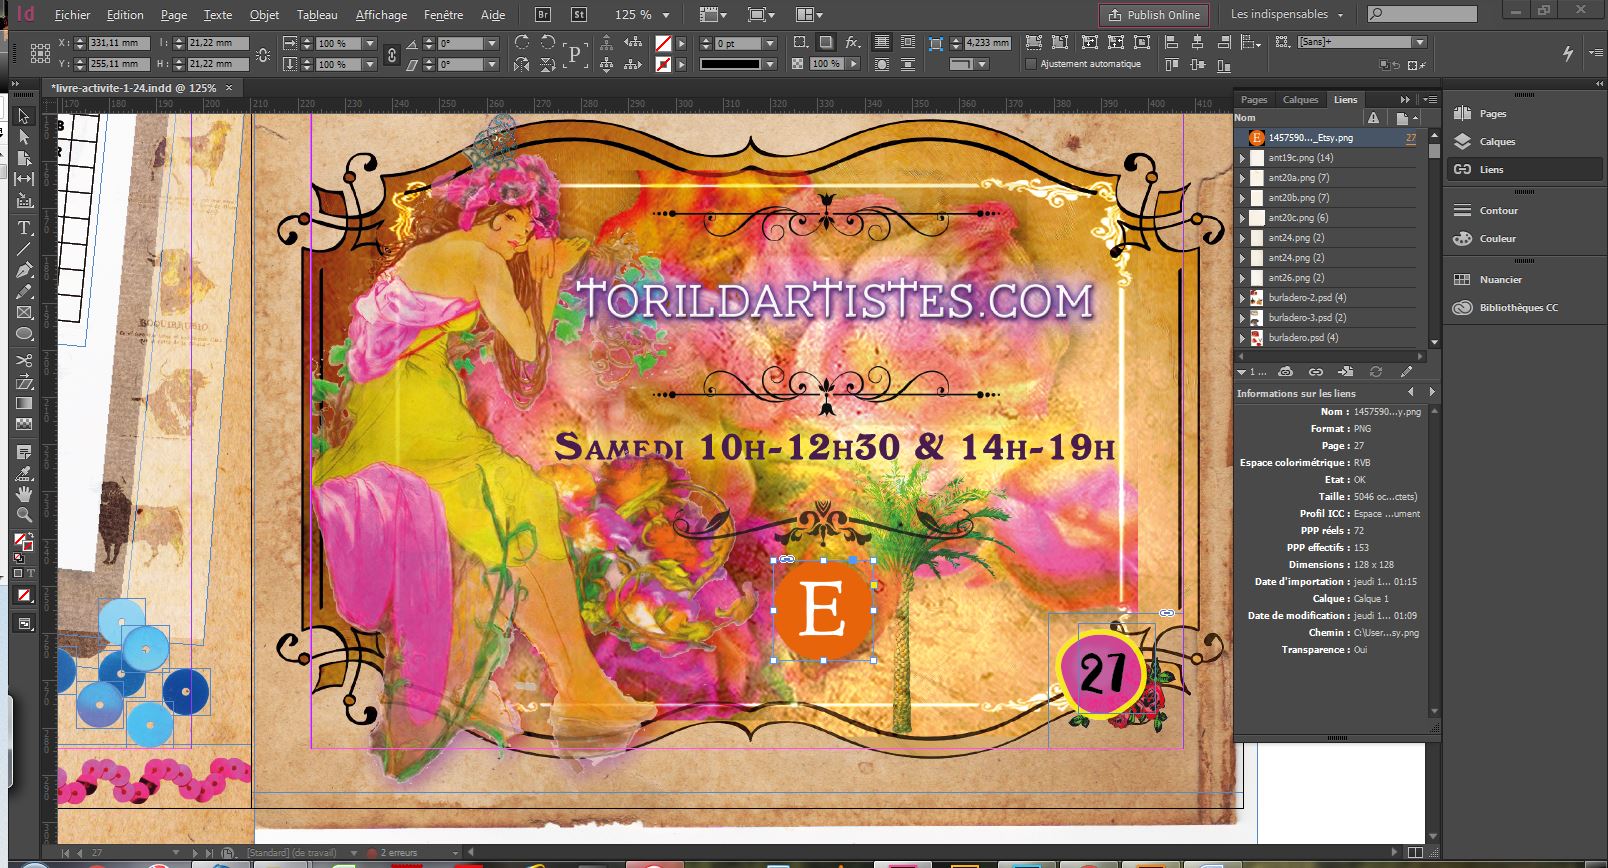Pick a reference point in the locator grid
The image size is (1608, 868).
pyautogui.click(x=40, y=54)
